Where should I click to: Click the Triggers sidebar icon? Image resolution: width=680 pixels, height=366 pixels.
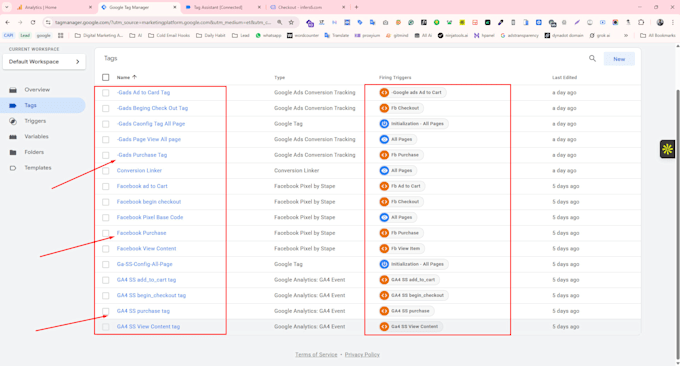tap(13, 121)
